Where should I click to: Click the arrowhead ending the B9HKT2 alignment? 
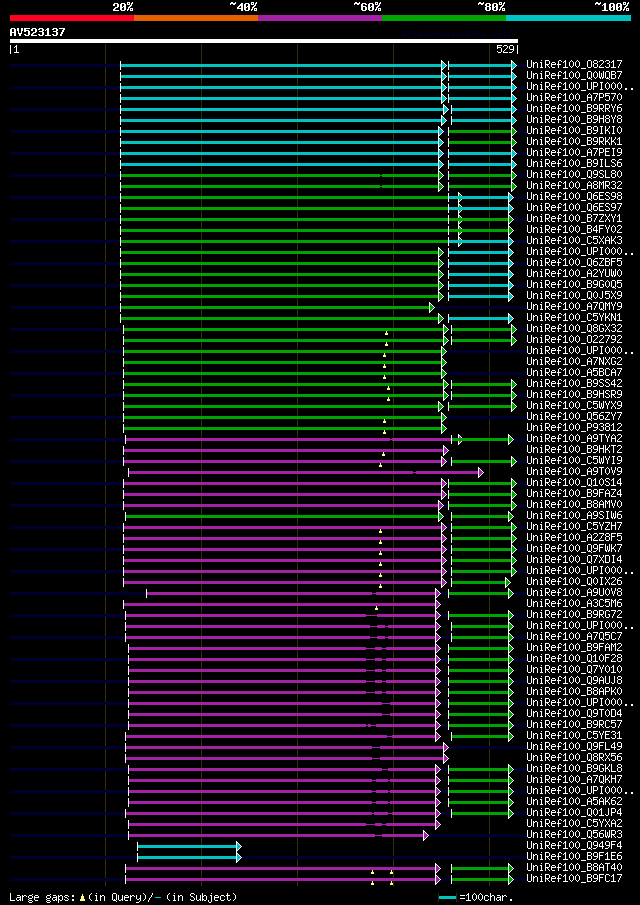click(446, 450)
